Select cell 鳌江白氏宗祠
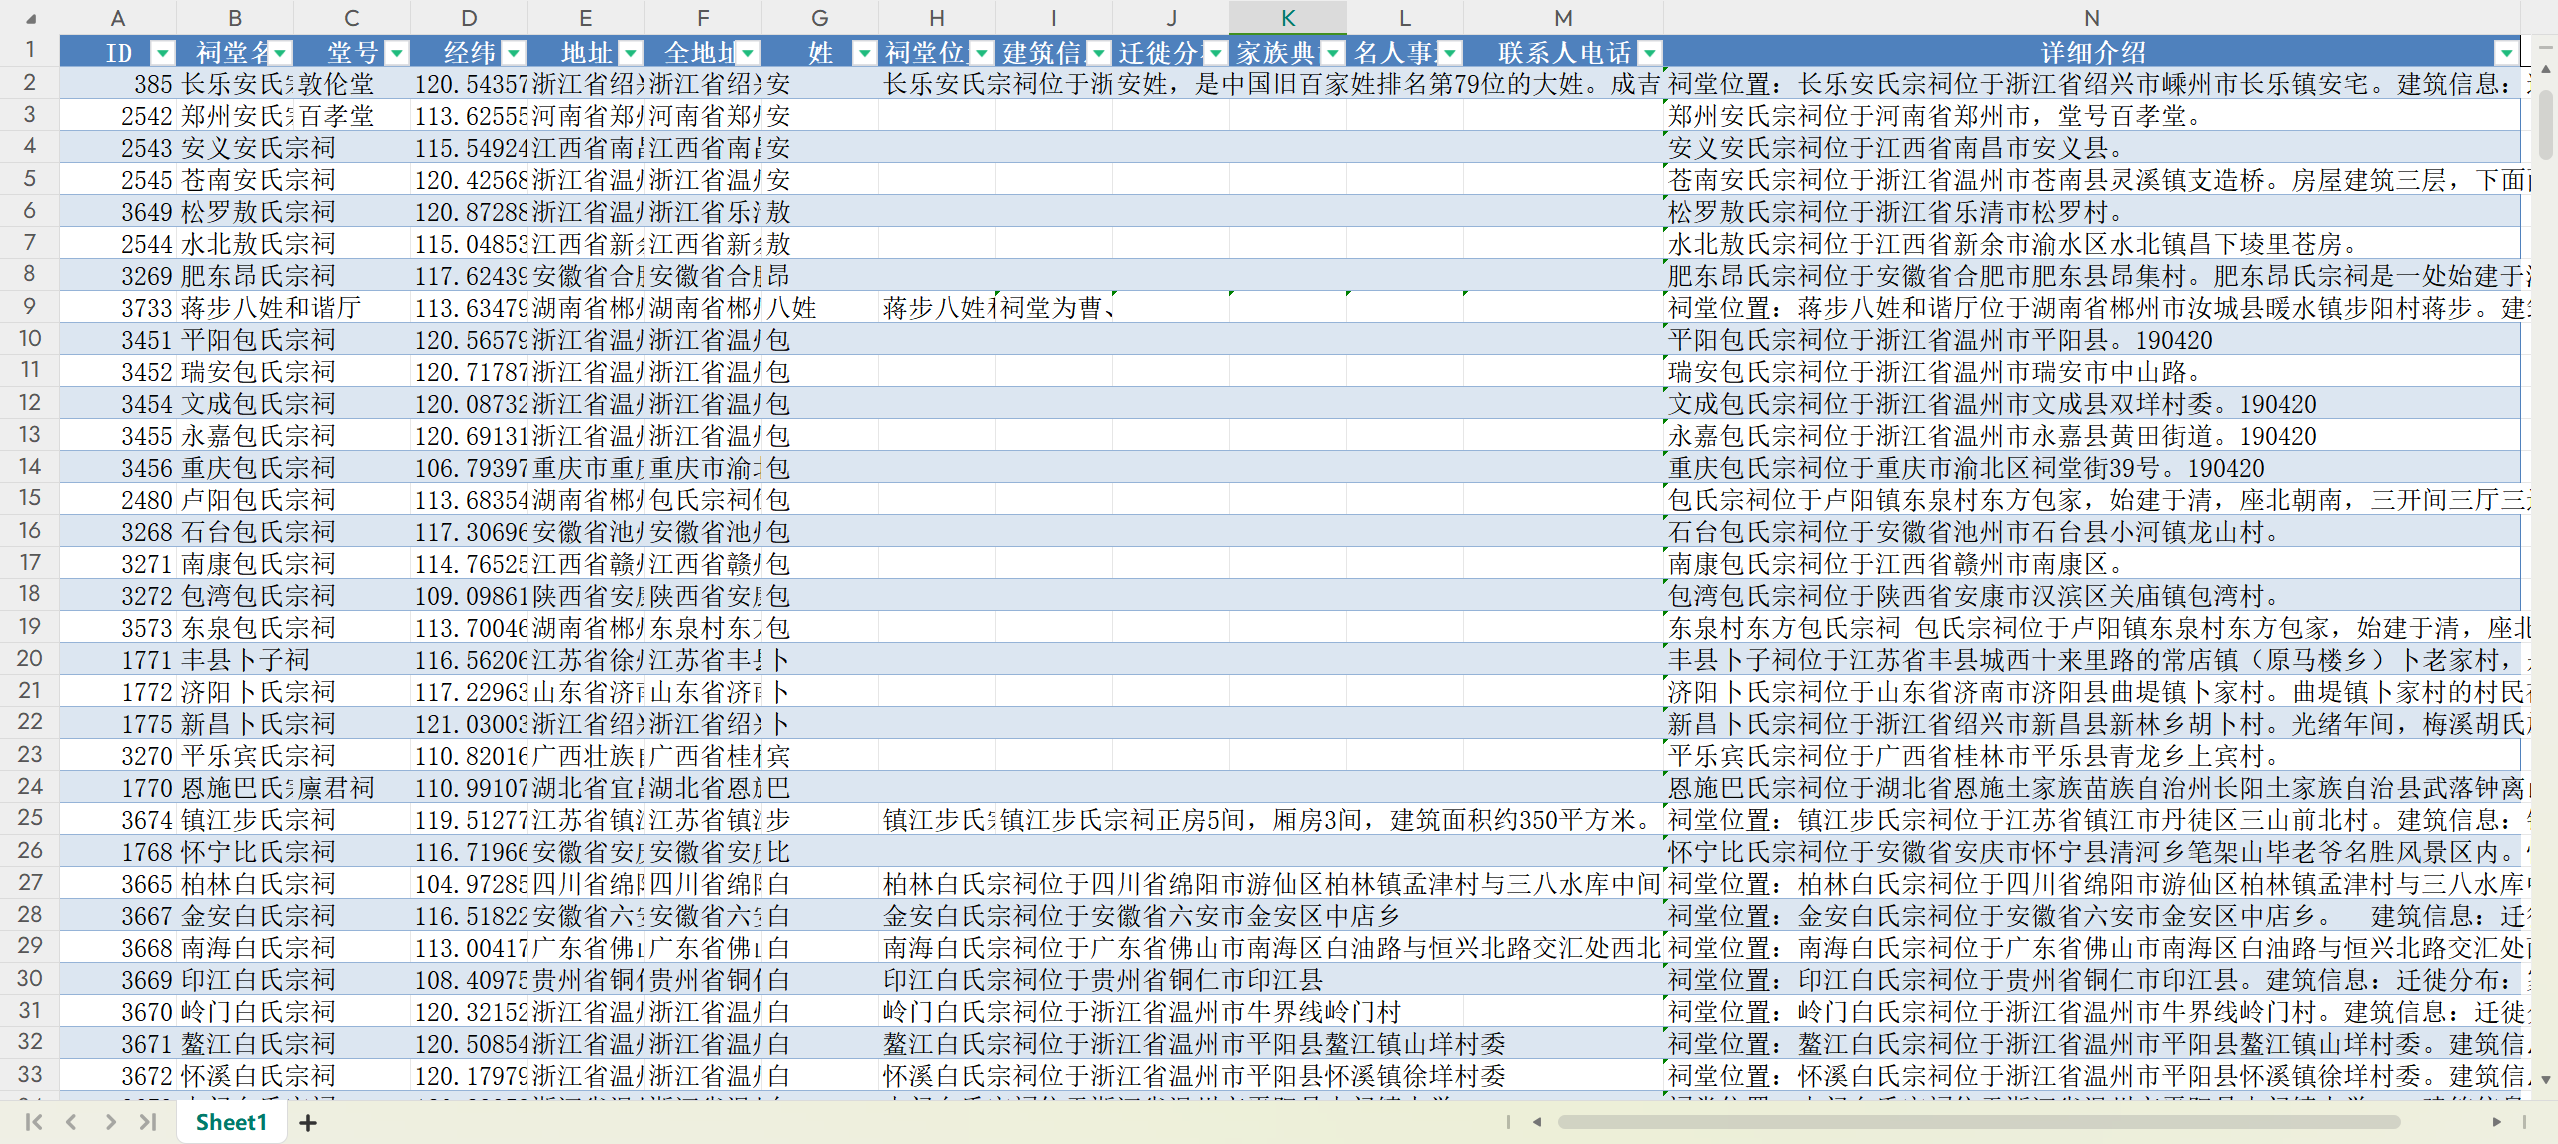Image resolution: width=2558 pixels, height=1144 pixels. pos(235,1044)
